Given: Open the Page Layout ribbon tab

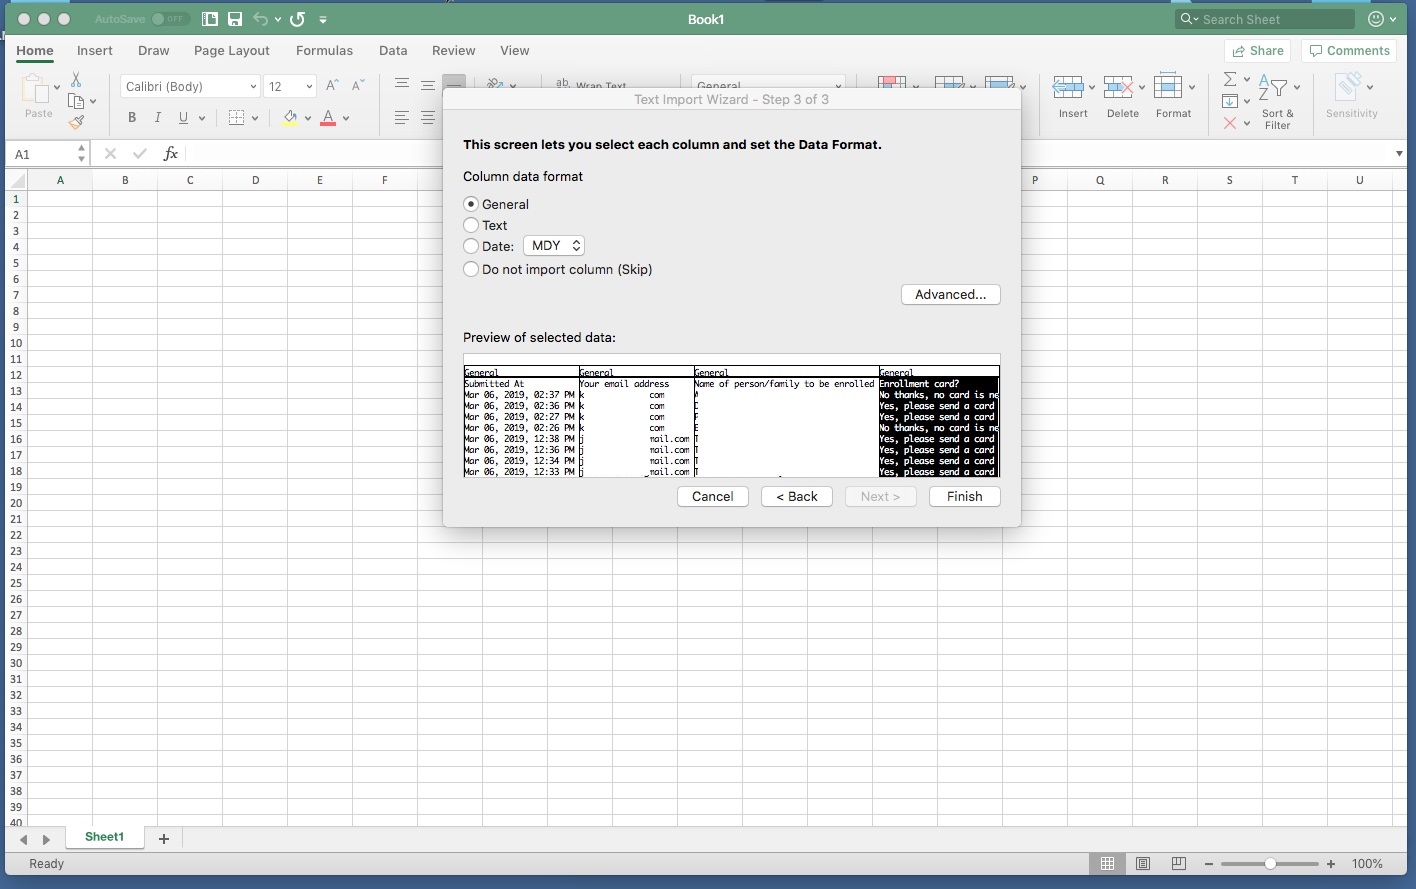Looking at the screenshot, I should pyautogui.click(x=232, y=51).
